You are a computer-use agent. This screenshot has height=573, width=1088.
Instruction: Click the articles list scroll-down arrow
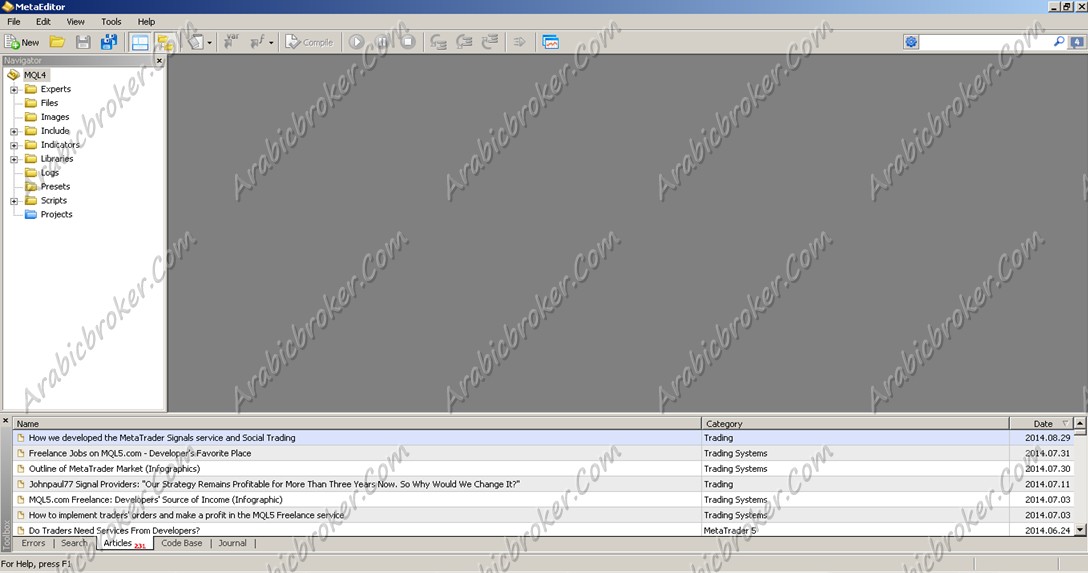(x=1080, y=530)
